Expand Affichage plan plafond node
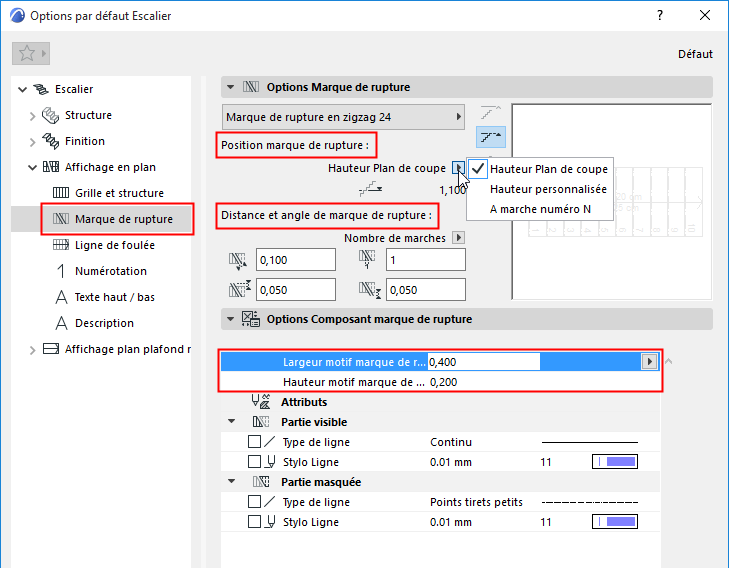The width and height of the screenshot is (729, 568). 33,350
